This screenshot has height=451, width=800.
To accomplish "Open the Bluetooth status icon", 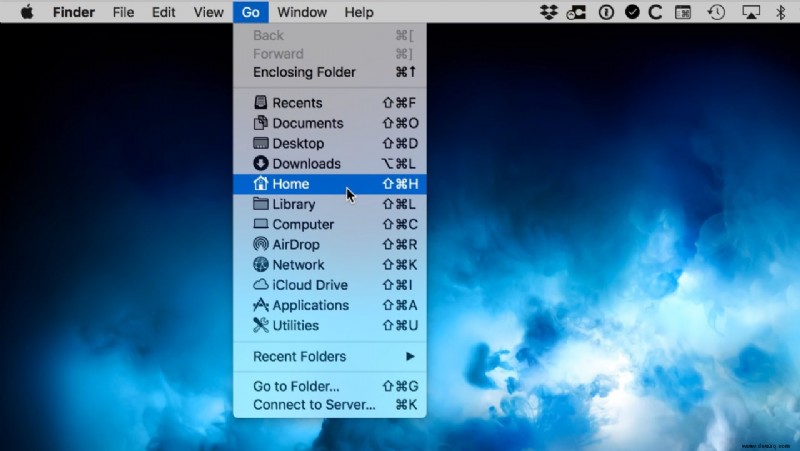I will click(x=781, y=12).
